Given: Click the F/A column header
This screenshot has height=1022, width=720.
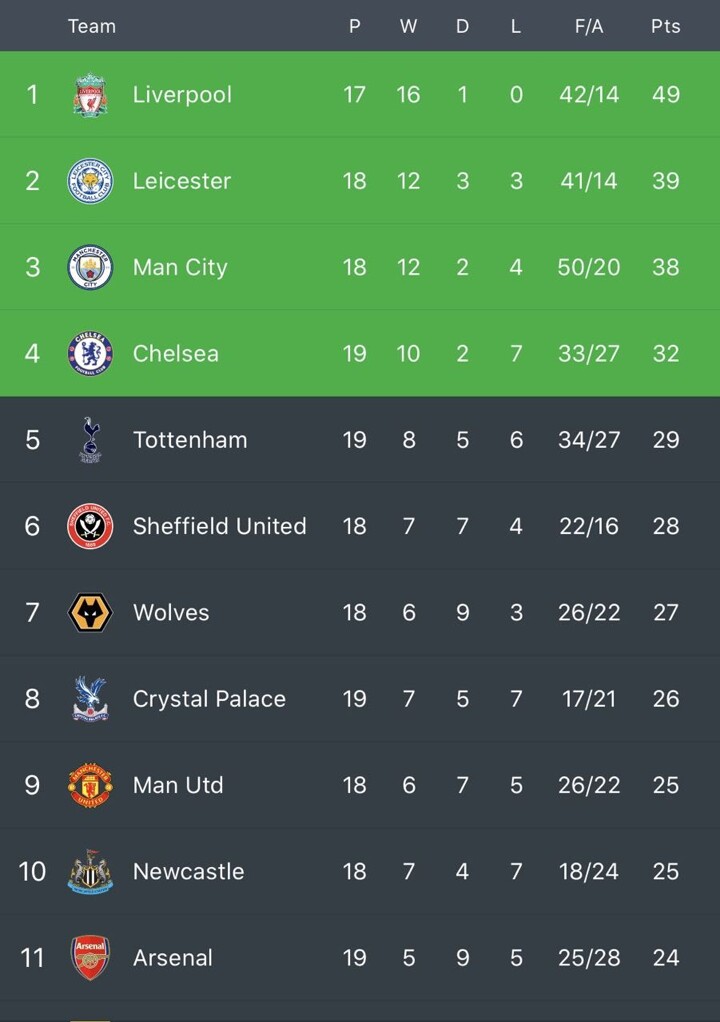Looking at the screenshot, I should pyautogui.click(x=589, y=27).
